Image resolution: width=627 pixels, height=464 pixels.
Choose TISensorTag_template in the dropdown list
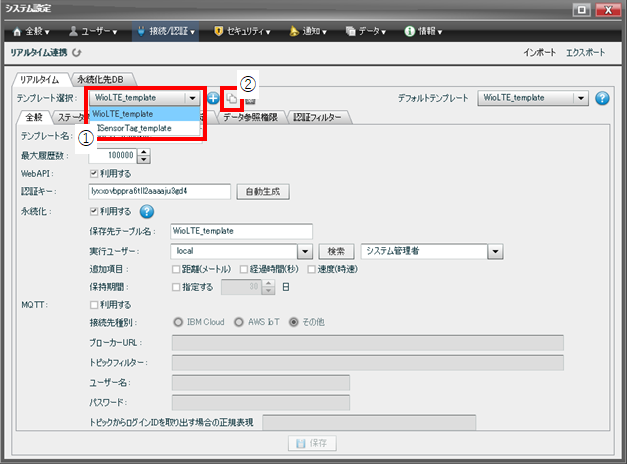coord(145,128)
